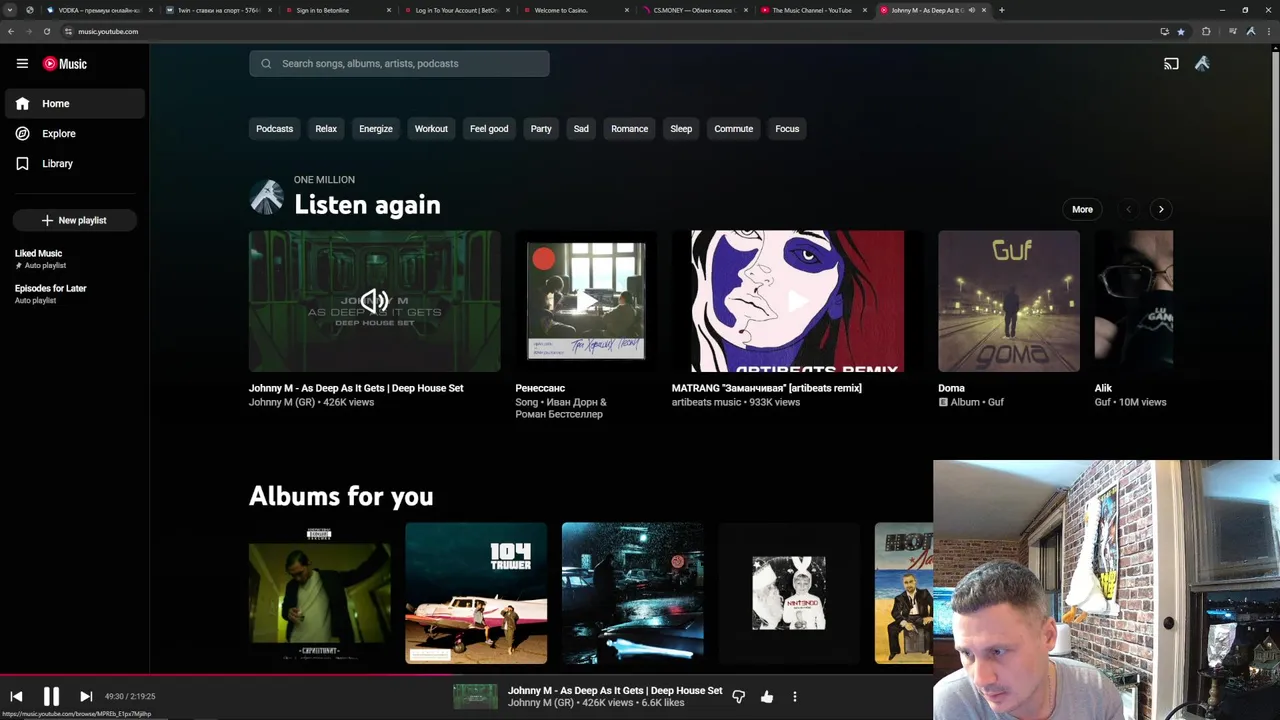1280x720 pixels.
Task: Open a new browser tab
Action: click(1001, 10)
